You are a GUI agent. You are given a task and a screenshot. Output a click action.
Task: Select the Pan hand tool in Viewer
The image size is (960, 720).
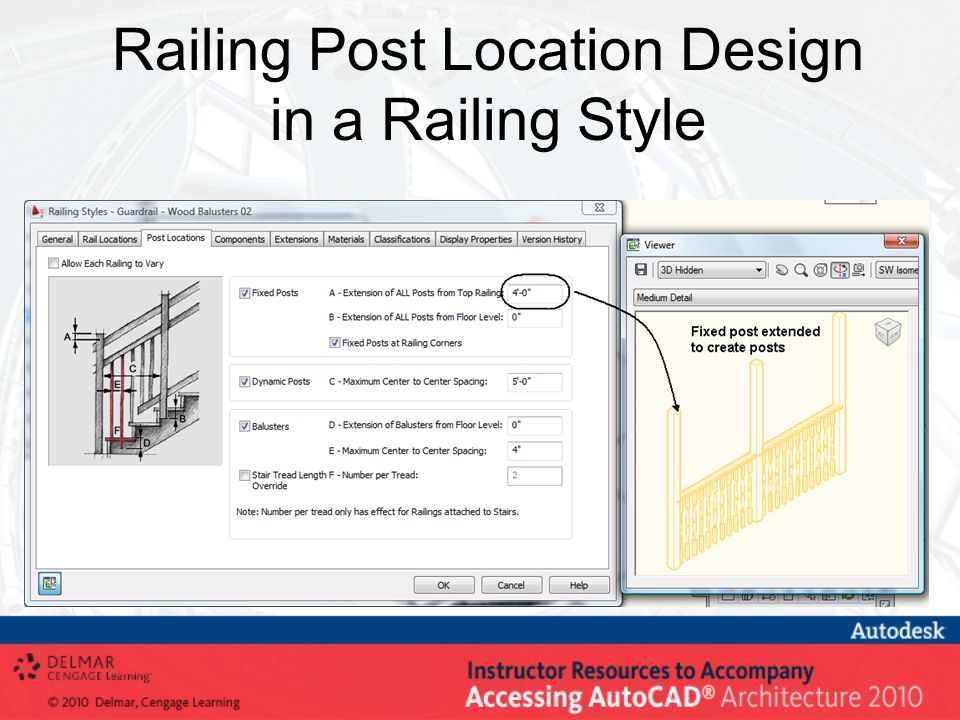[782, 270]
